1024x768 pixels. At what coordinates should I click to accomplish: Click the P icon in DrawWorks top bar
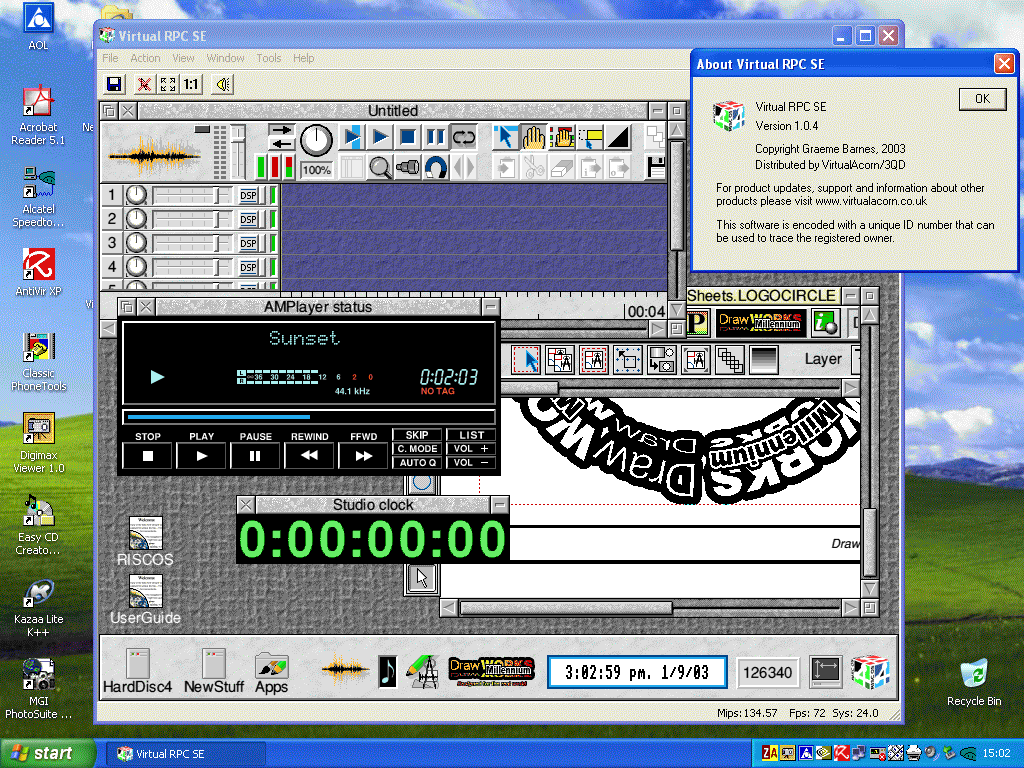pos(698,322)
